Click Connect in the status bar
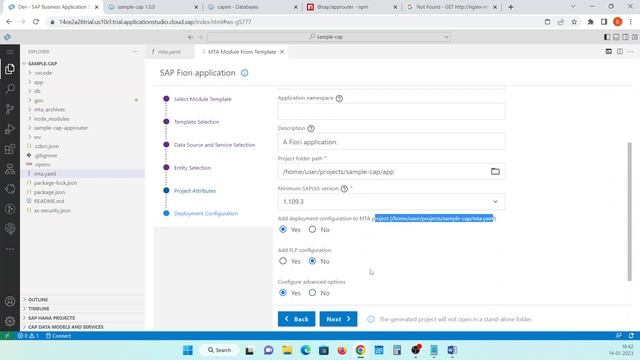Screen dimensions: 640x360 pos(58,336)
